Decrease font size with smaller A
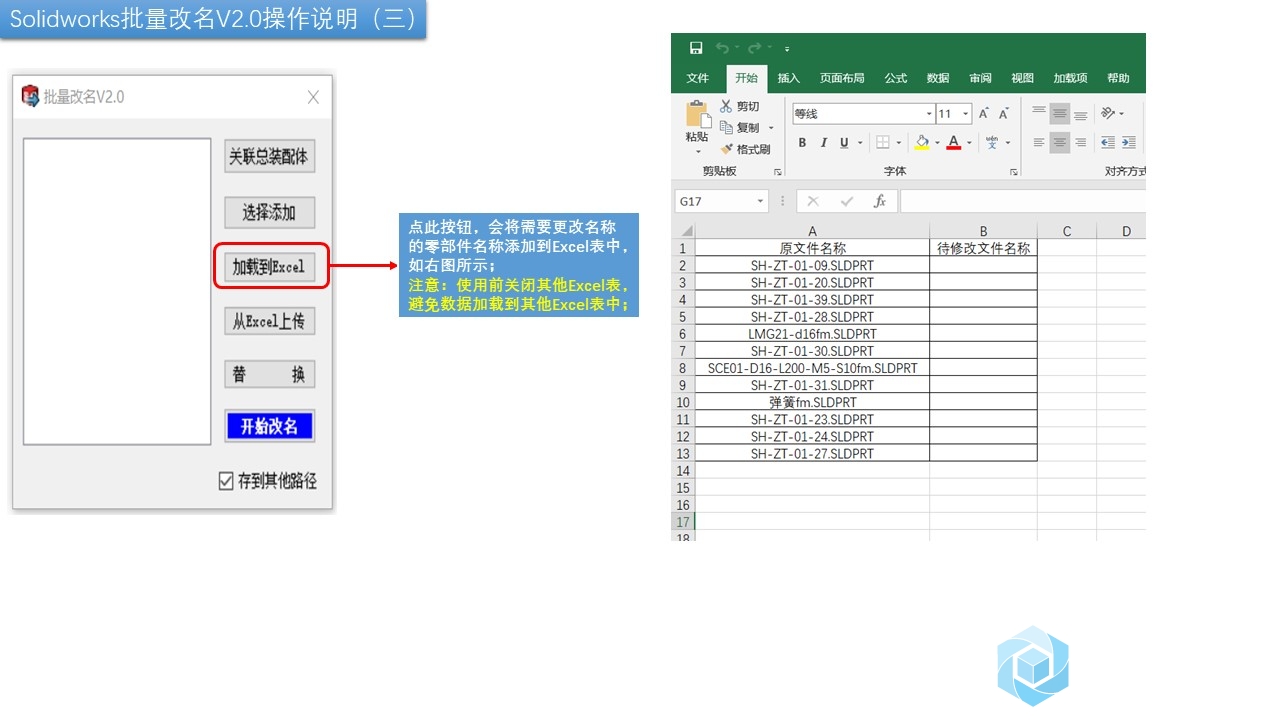The image size is (1280, 720). (x=1003, y=114)
